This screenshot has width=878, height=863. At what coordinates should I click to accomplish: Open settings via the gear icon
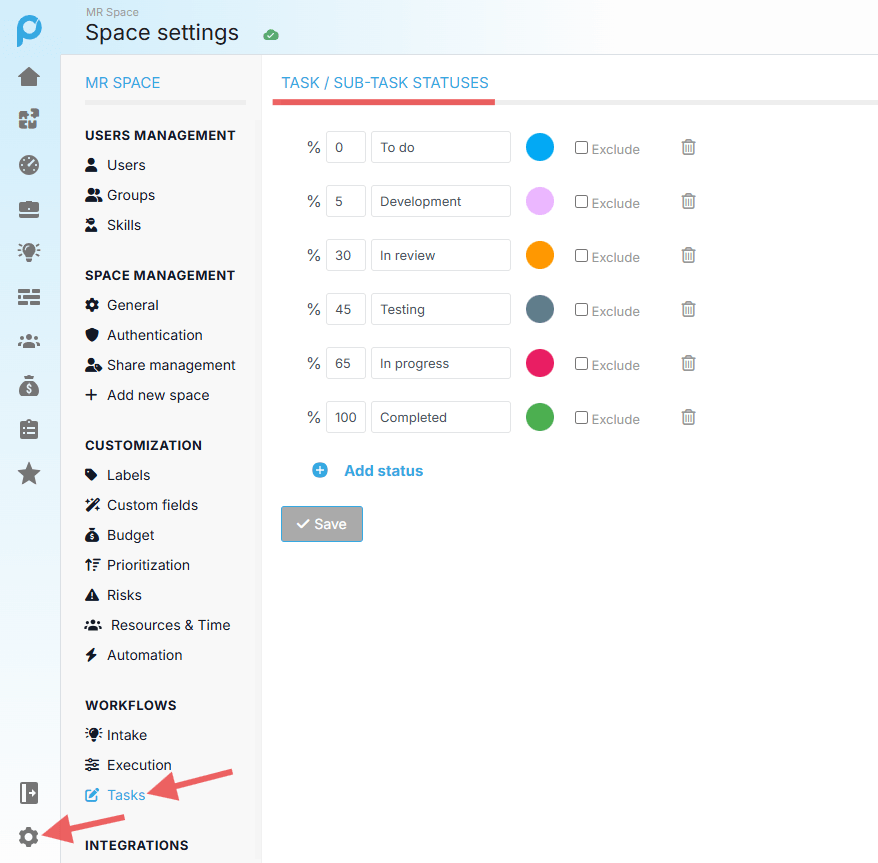pyautogui.click(x=29, y=837)
